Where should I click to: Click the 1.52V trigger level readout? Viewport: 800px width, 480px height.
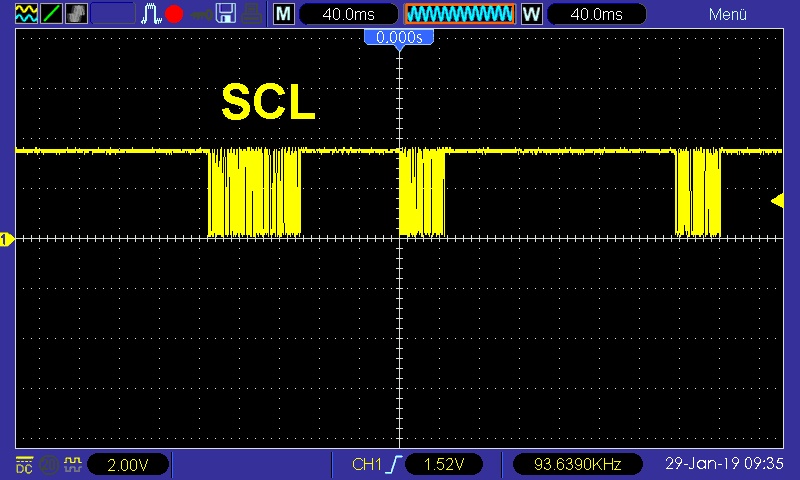click(444, 464)
